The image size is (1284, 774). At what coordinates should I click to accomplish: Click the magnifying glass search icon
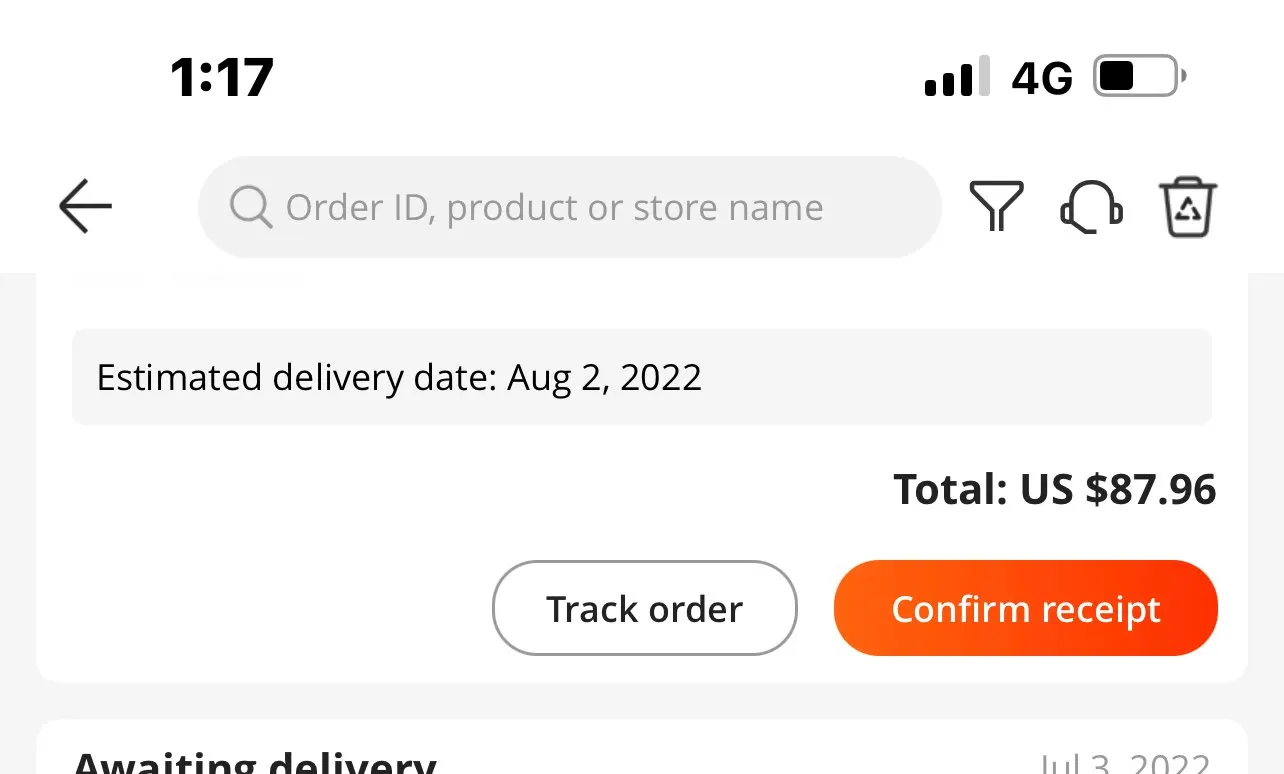pos(250,207)
